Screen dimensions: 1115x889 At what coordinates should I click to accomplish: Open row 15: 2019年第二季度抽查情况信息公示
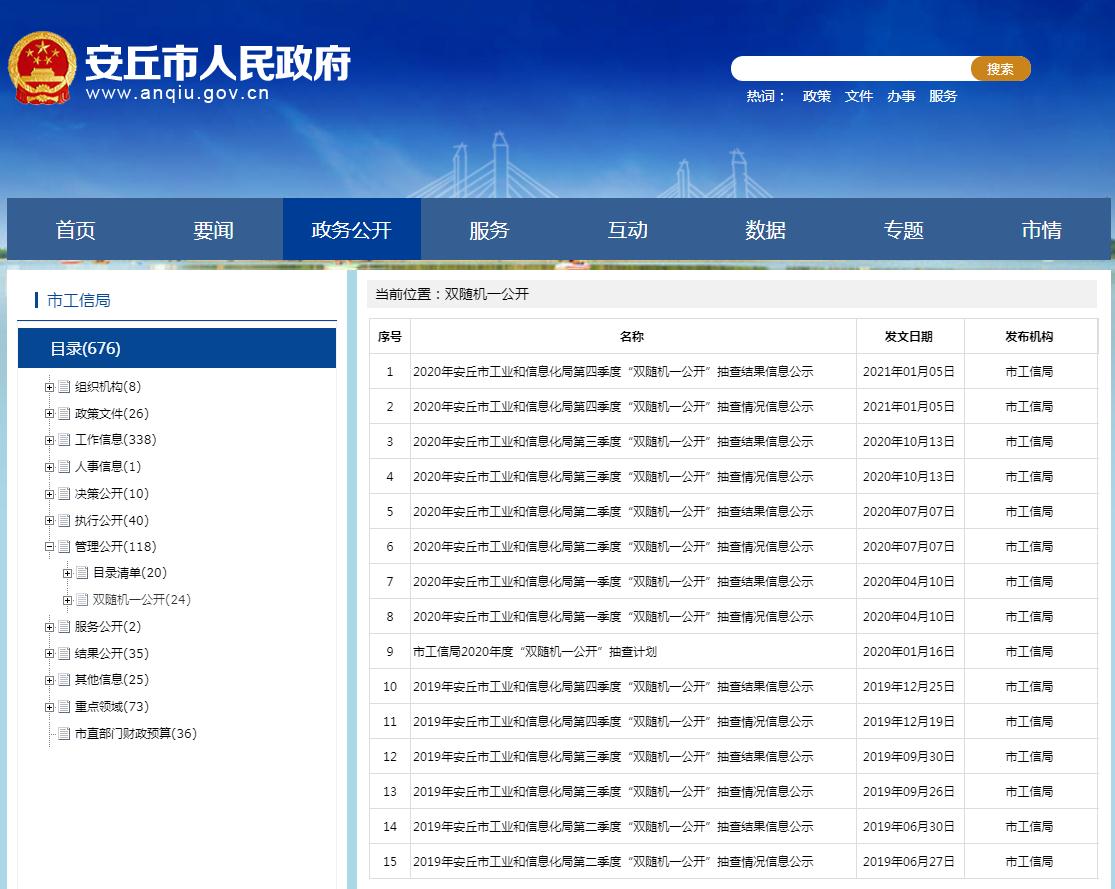613,862
